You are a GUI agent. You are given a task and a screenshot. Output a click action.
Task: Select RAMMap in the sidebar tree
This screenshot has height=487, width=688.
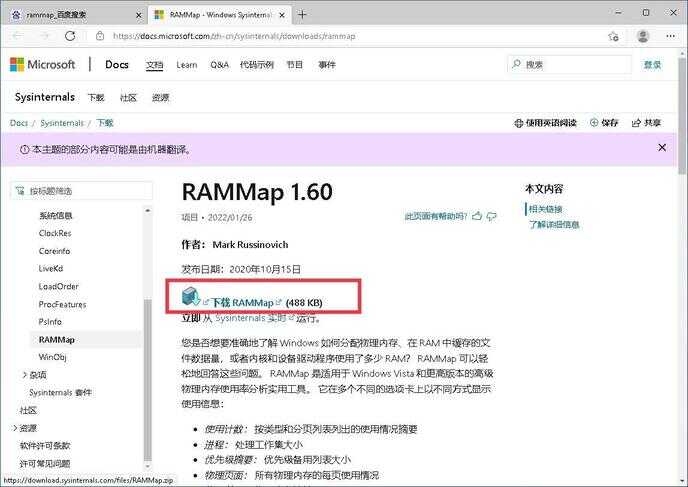tap(57, 340)
